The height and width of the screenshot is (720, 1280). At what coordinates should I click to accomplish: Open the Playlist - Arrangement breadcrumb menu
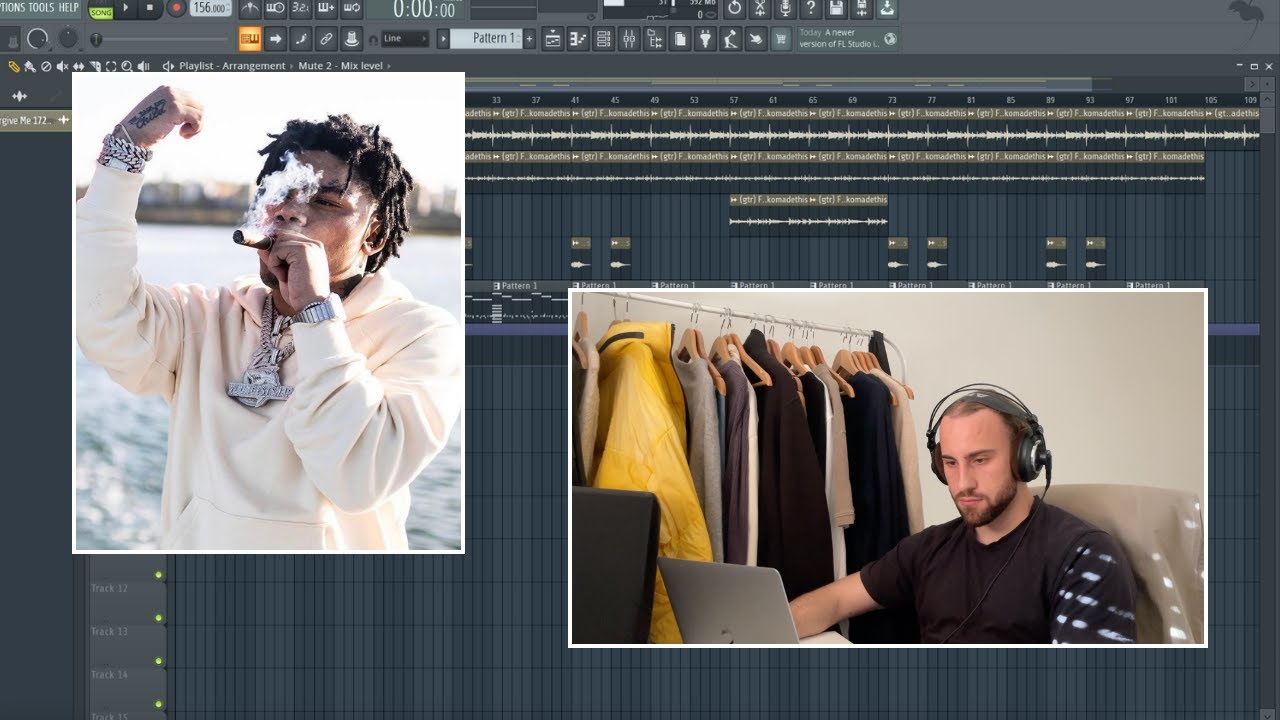pos(232,66)
